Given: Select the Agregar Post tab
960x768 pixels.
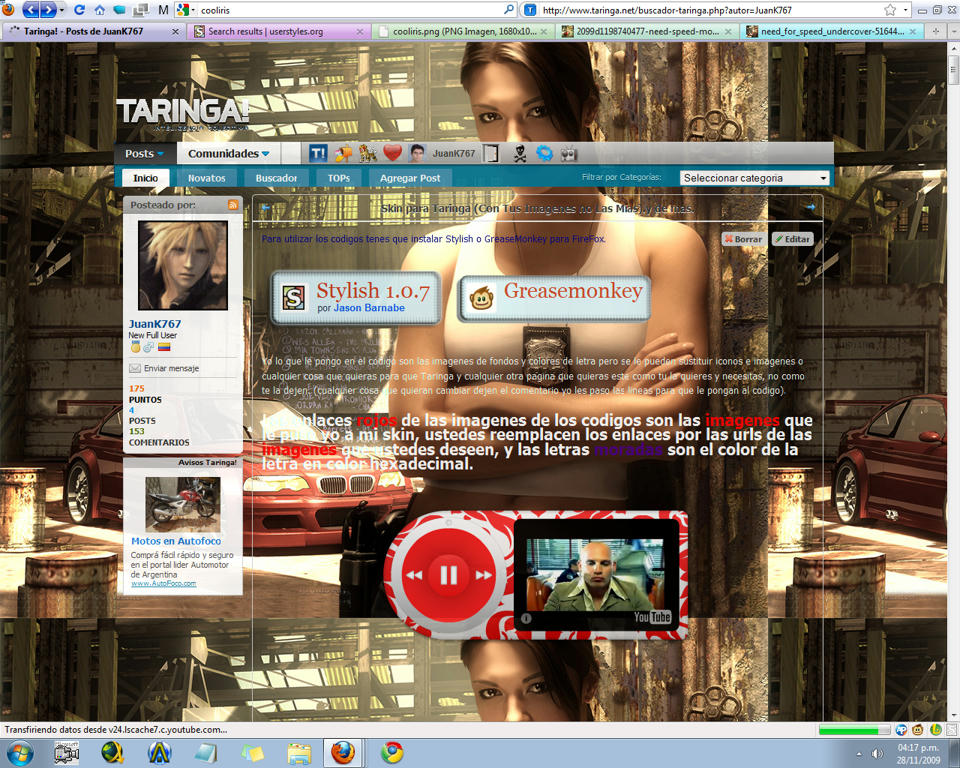Looking at the screenshot, I should pyautogui.click(x=410, y=178).
